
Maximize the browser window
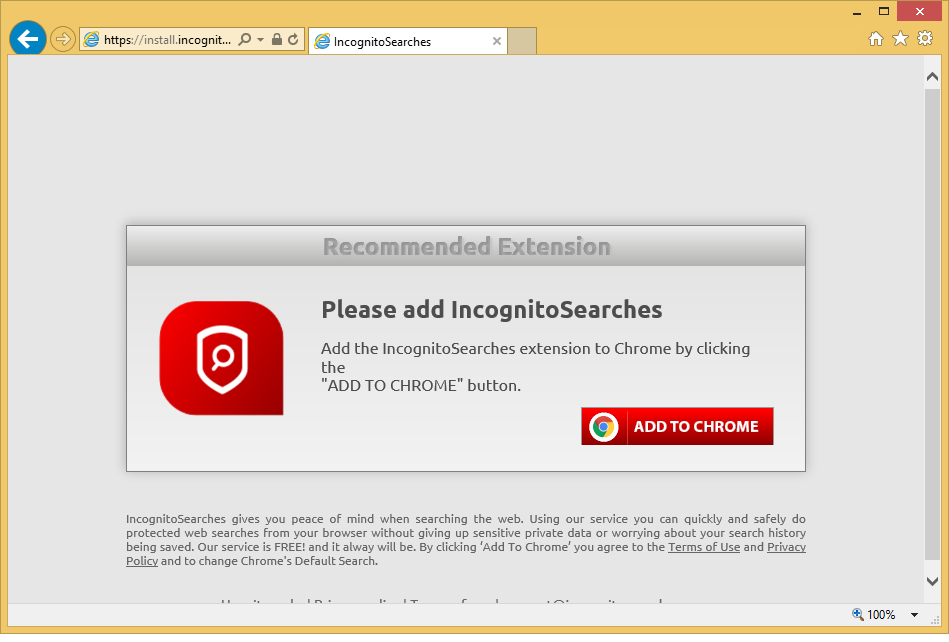[884, 11]
